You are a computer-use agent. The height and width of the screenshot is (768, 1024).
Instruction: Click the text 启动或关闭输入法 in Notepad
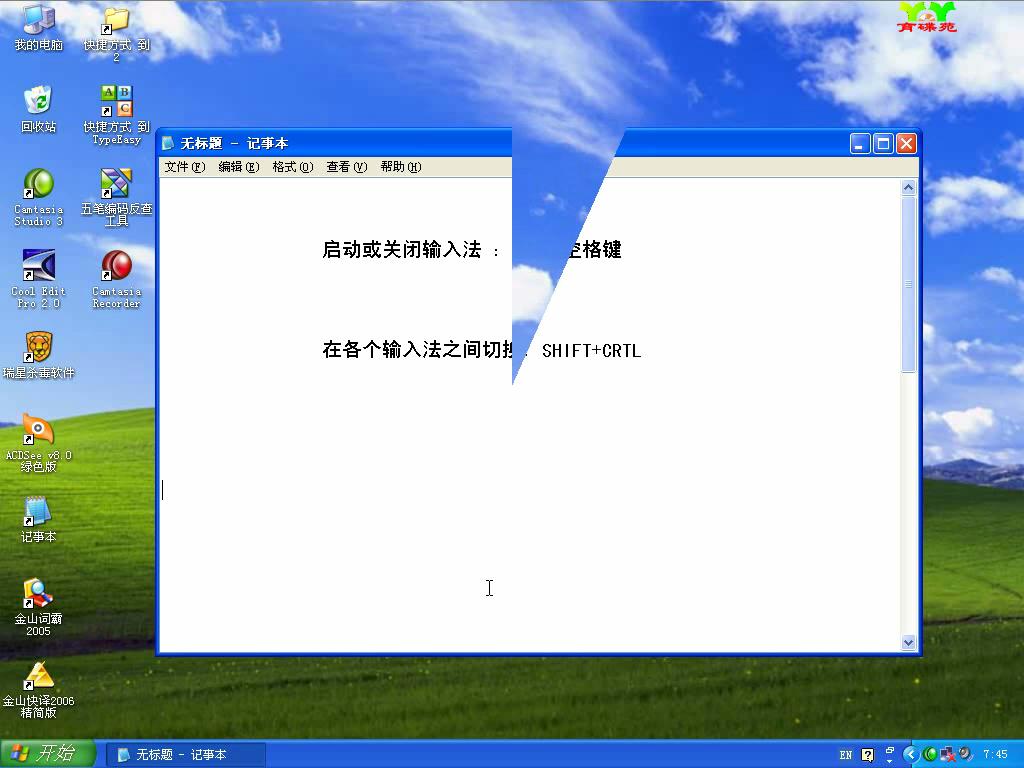[402, 249]
